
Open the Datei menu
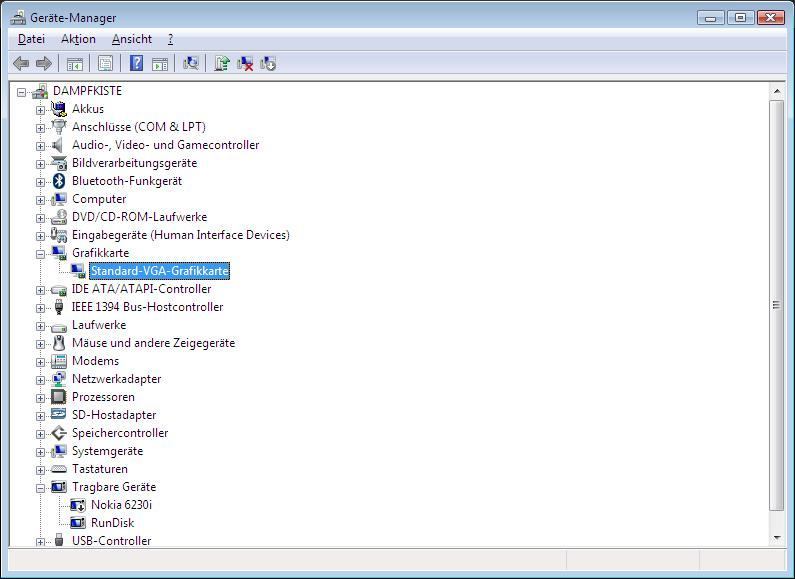tap(31, 39)
